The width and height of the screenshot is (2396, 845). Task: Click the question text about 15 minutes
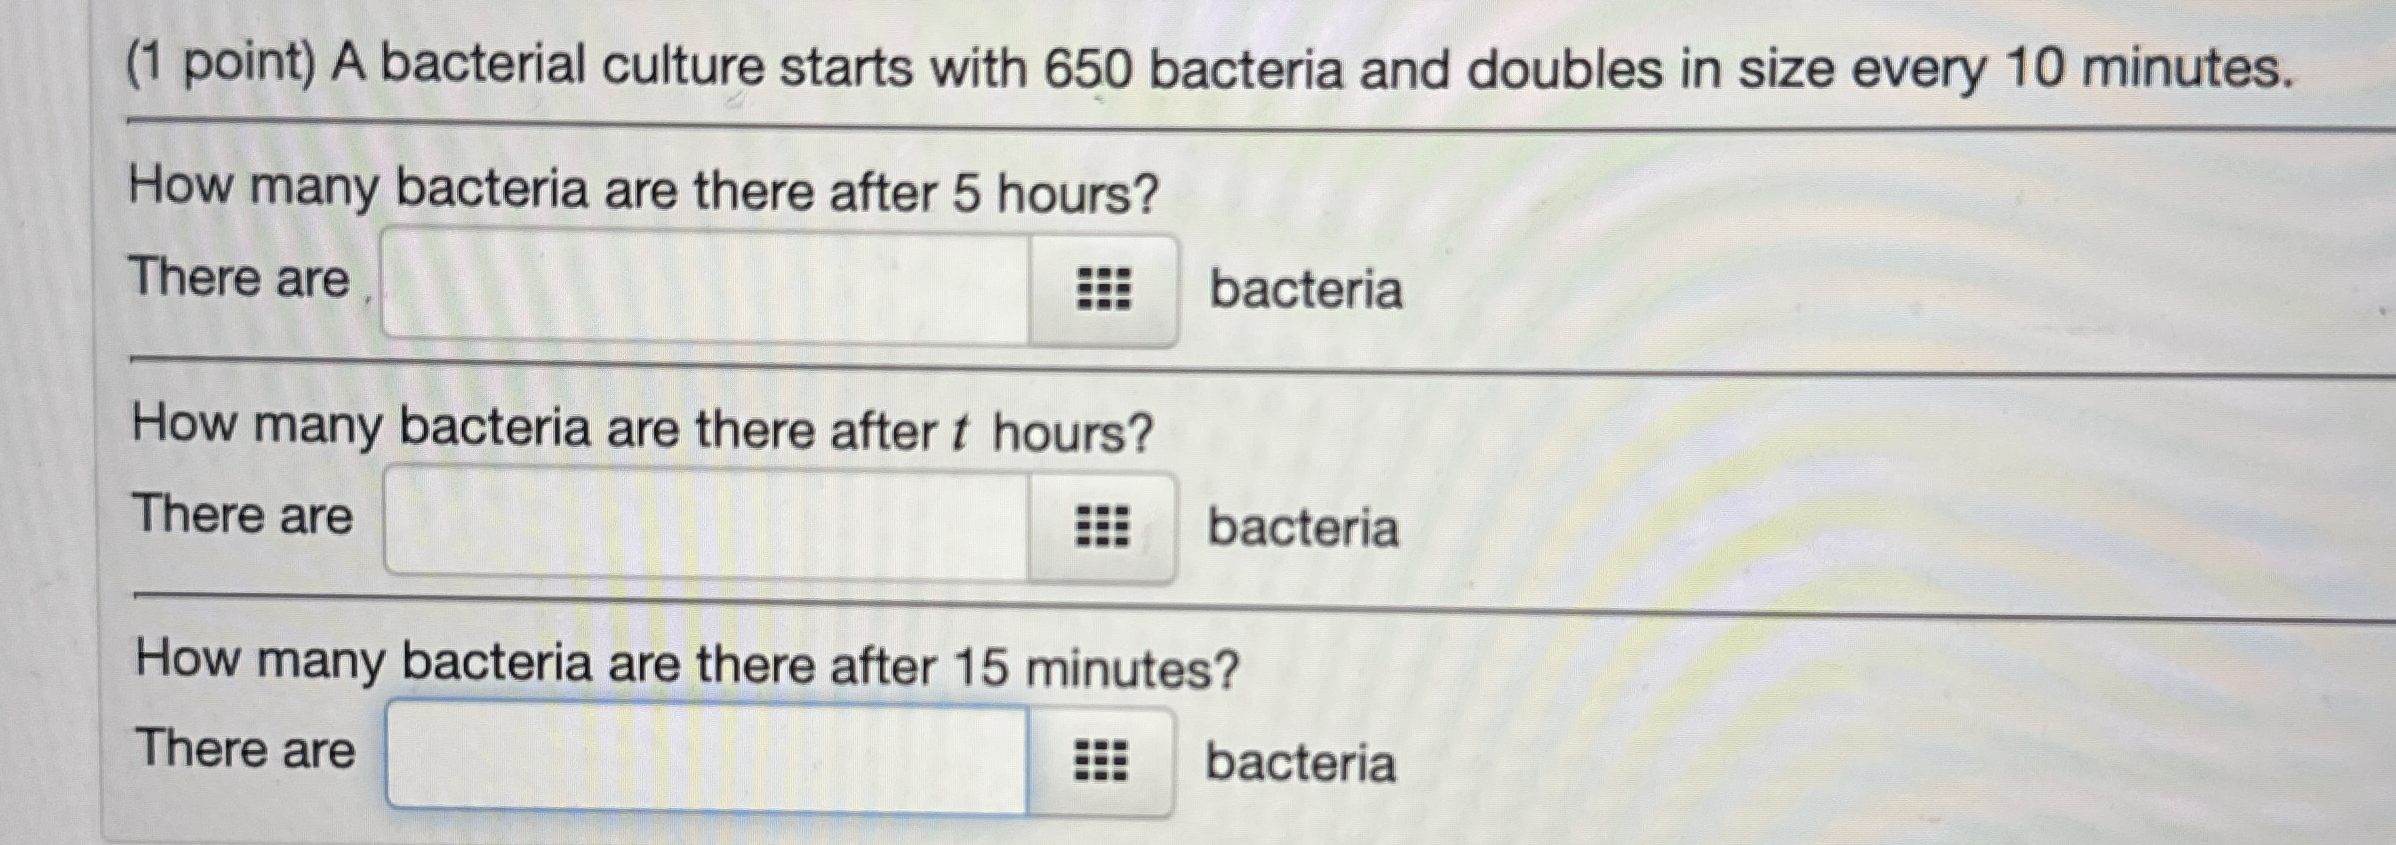685,663
